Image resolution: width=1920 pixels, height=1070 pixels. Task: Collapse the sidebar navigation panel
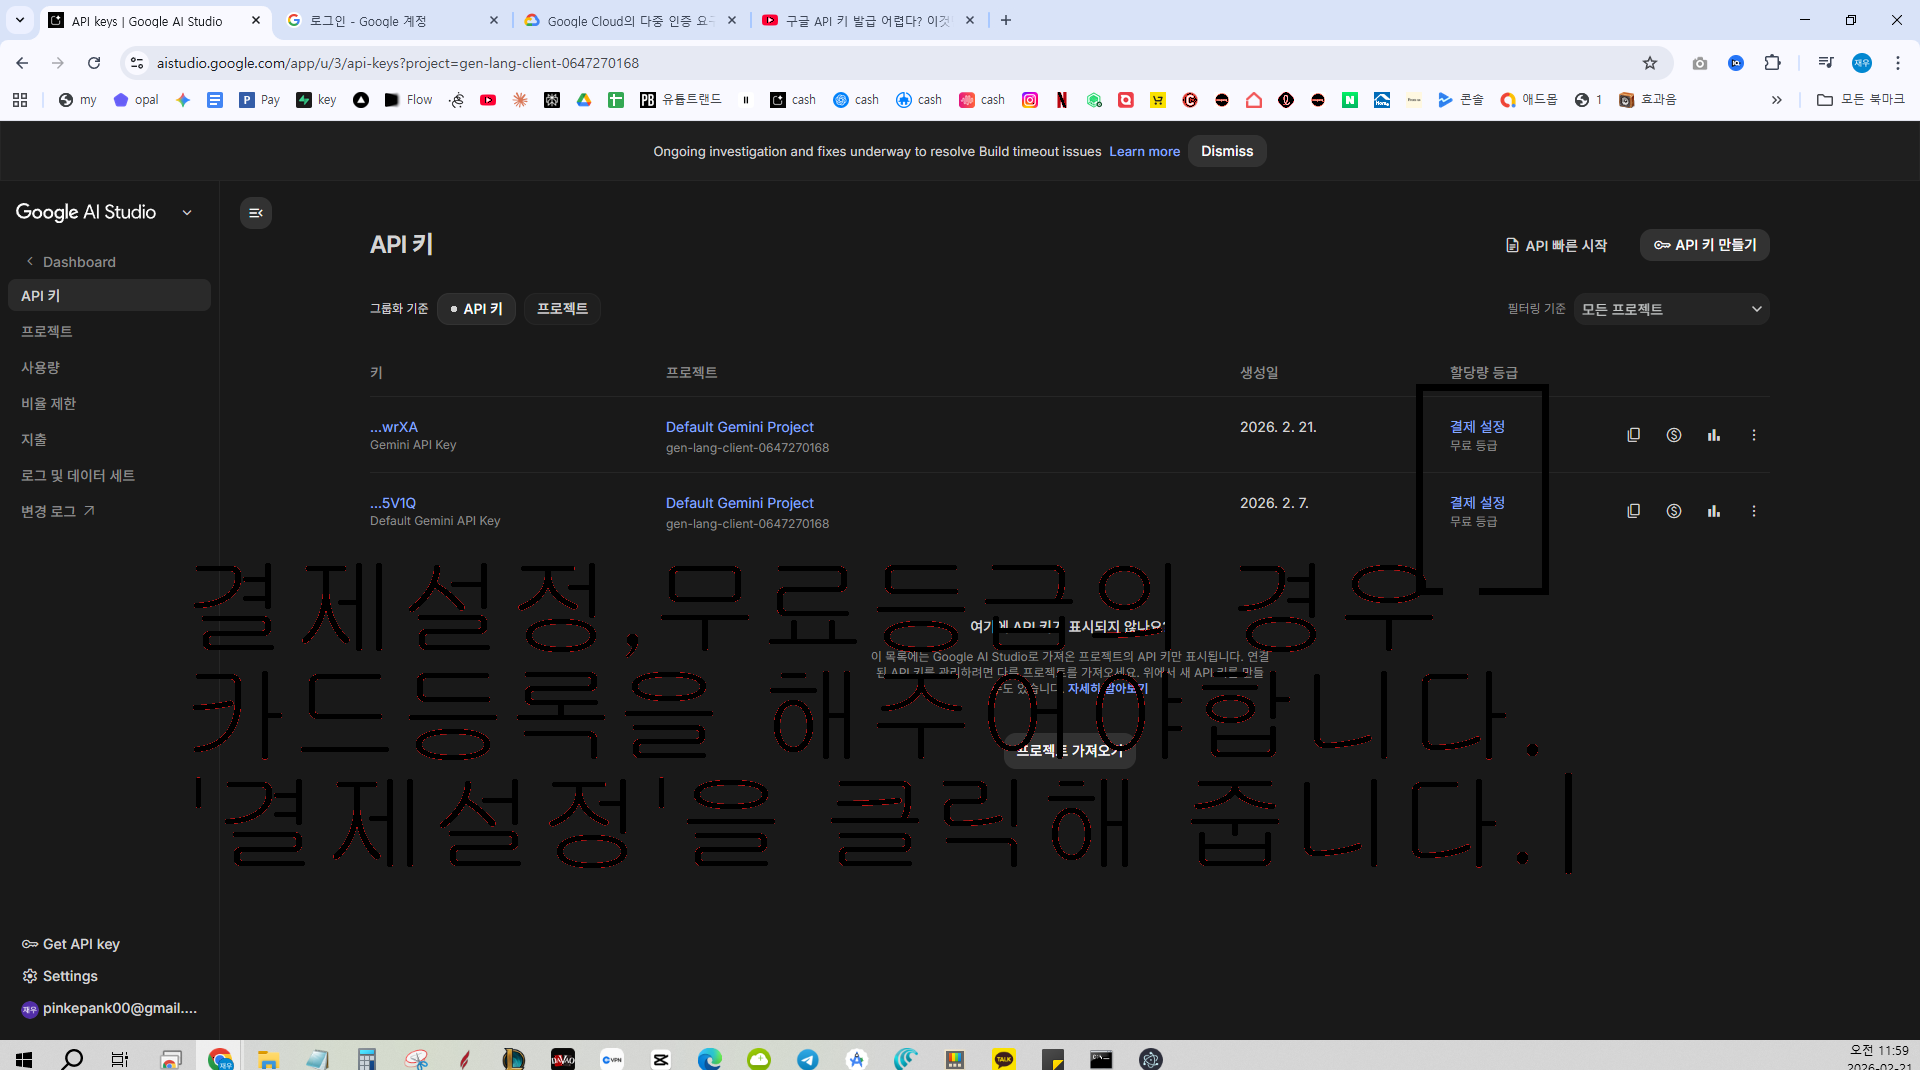click(256, 213)
